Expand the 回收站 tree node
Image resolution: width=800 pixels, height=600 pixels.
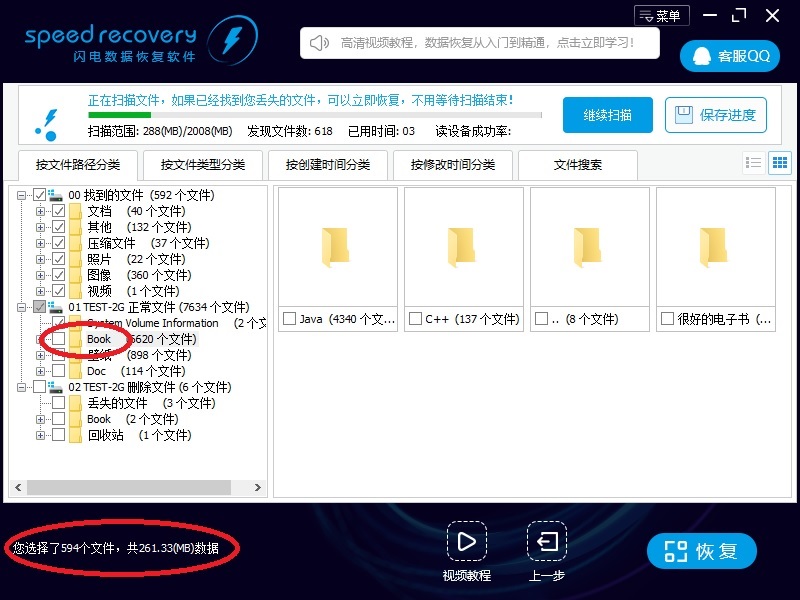pos(40,435)
